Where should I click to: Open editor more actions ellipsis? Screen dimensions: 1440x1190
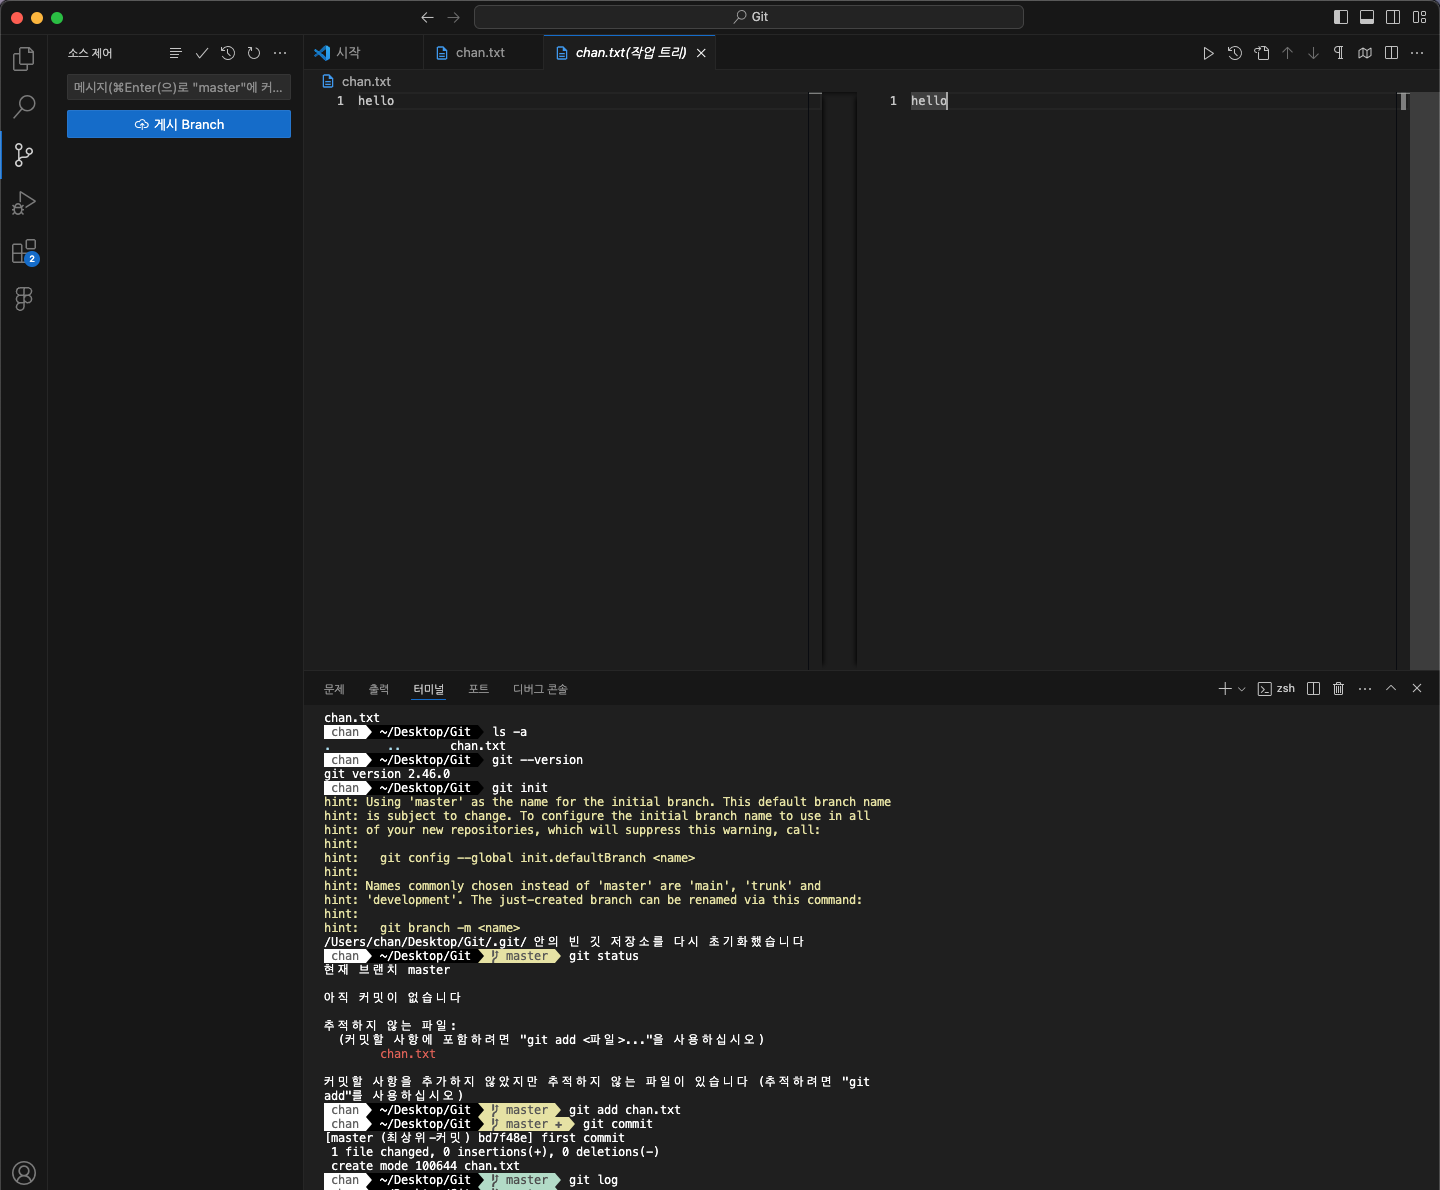coord(1417,53)
